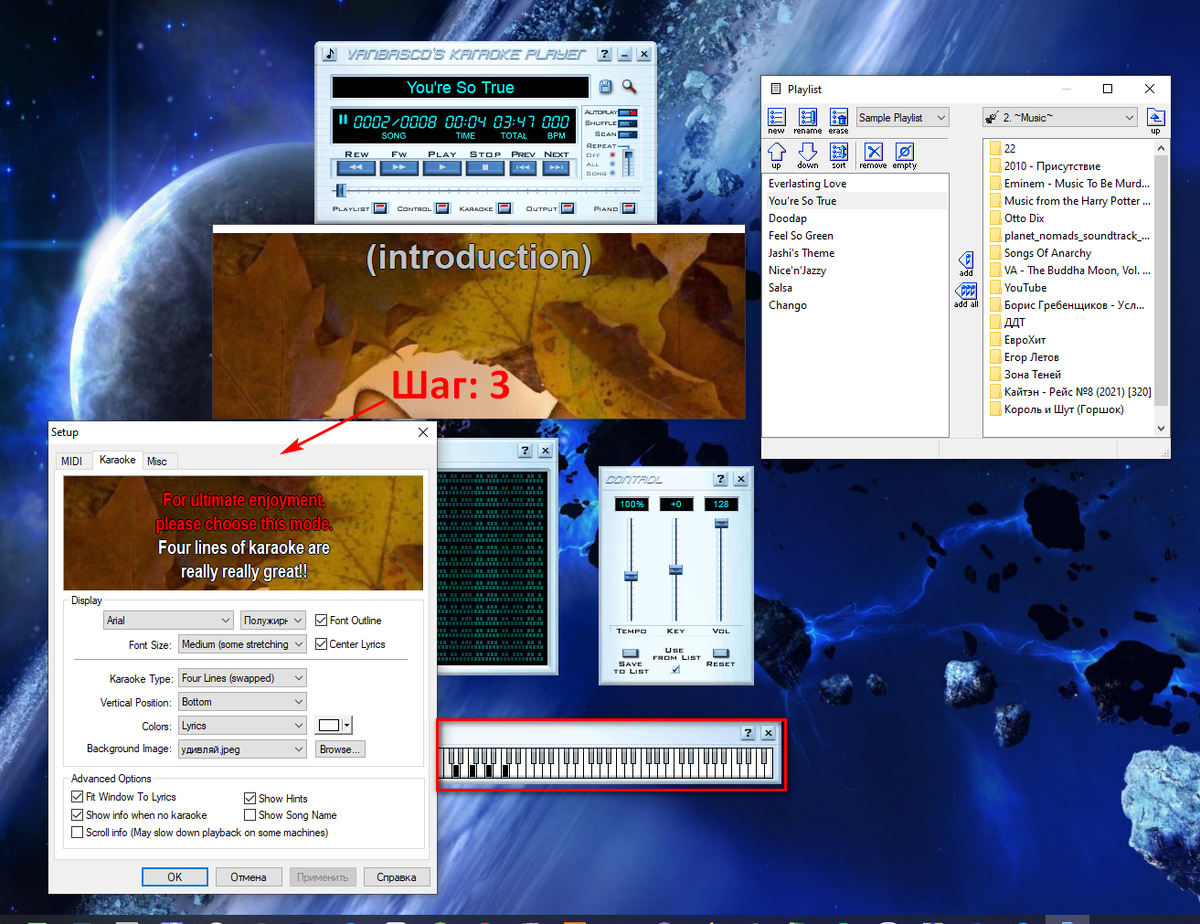
Task: Click the Tempo slider handle in Control
Action: [631, 575]
